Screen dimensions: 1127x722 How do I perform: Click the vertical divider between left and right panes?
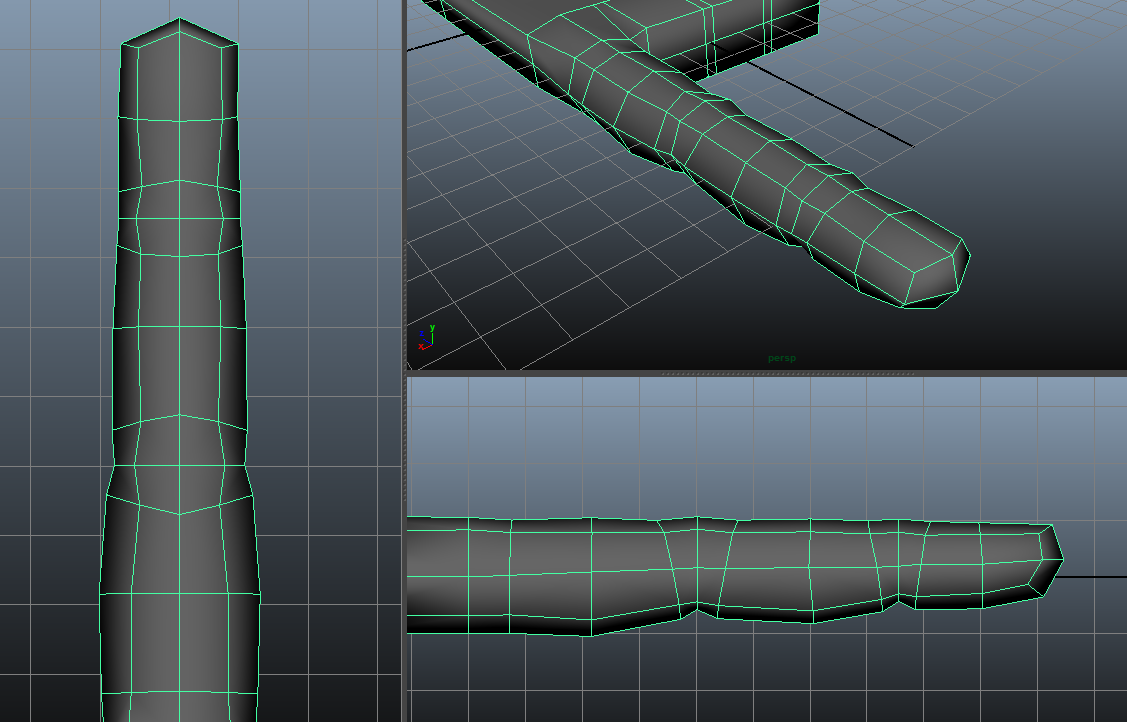pyautogui.click(x=404, y=360)
